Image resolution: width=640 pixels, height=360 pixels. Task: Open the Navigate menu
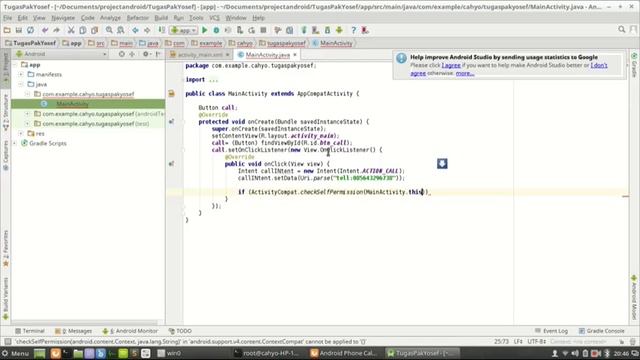(63, 18)
